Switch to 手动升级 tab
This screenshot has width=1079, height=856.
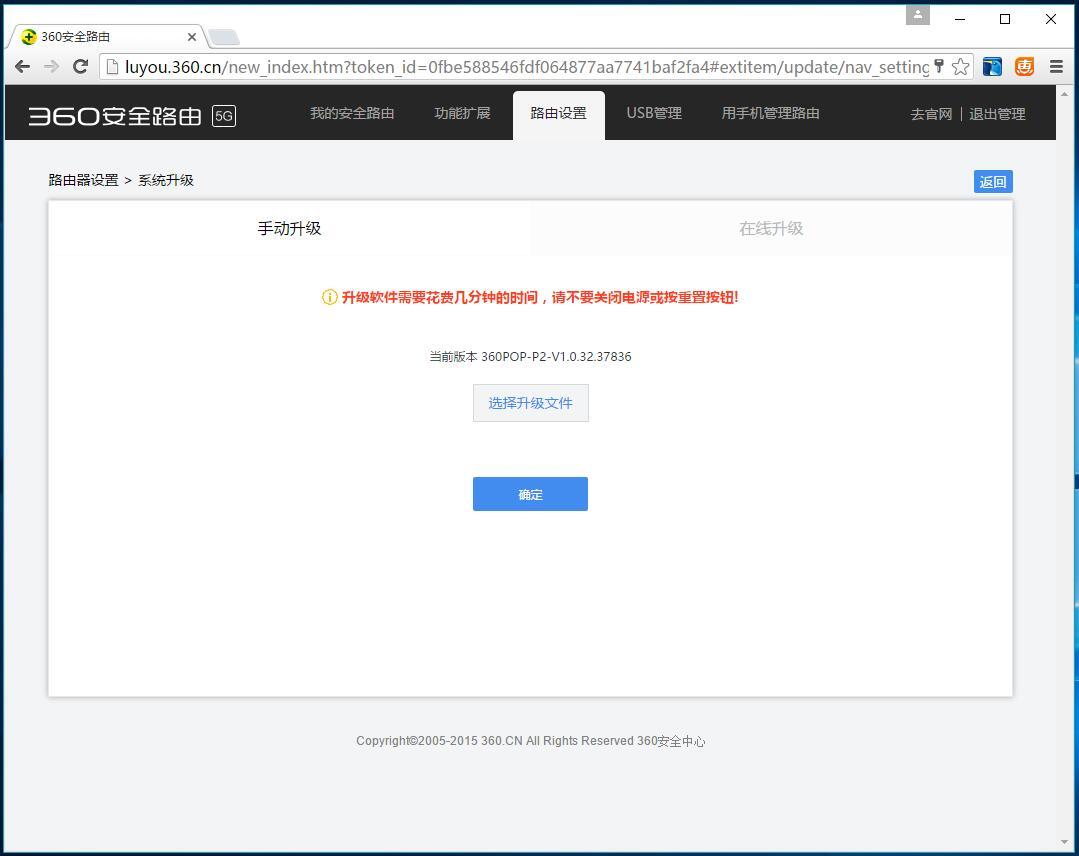coord(289,228)
